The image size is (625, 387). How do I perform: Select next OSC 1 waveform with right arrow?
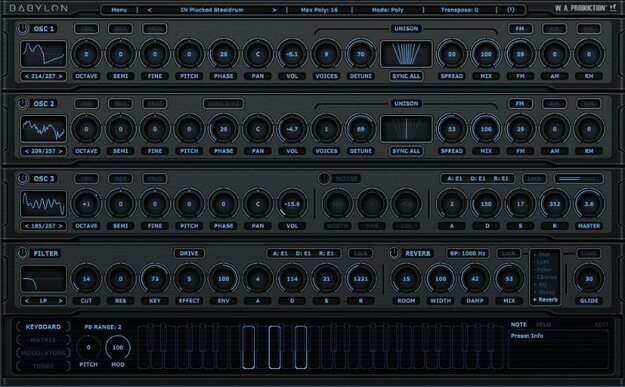(60, 76)
